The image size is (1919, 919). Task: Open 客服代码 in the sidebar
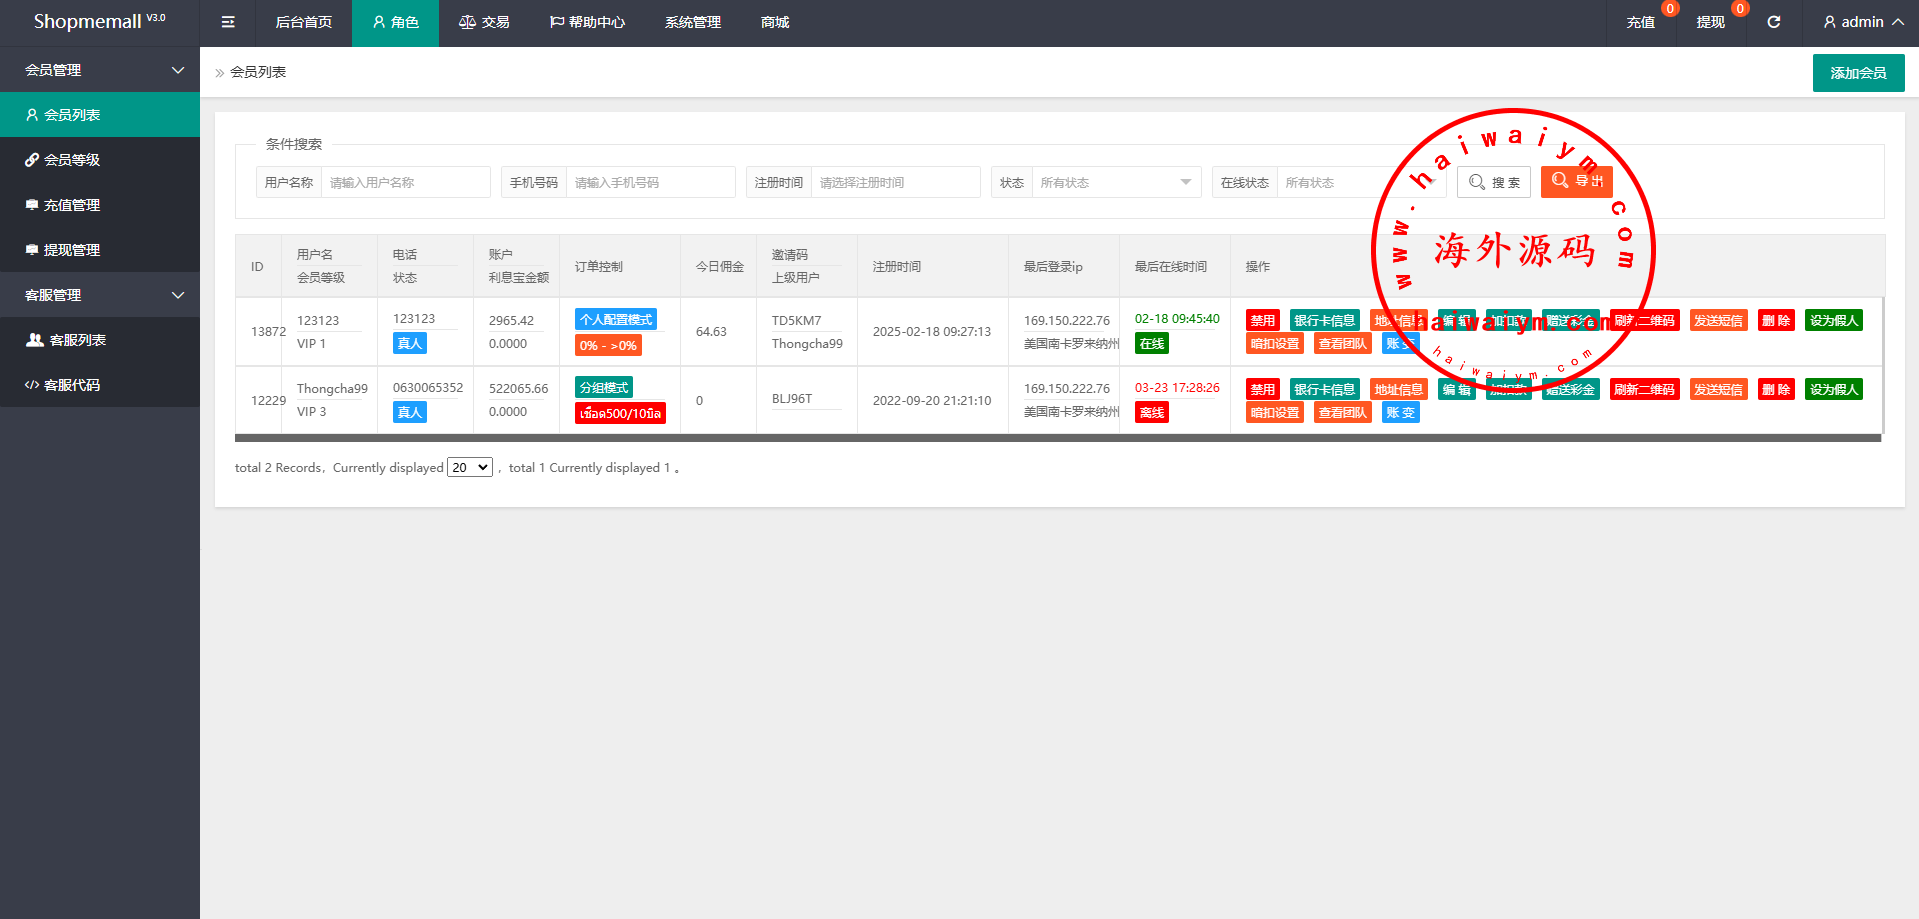point(100,385)
